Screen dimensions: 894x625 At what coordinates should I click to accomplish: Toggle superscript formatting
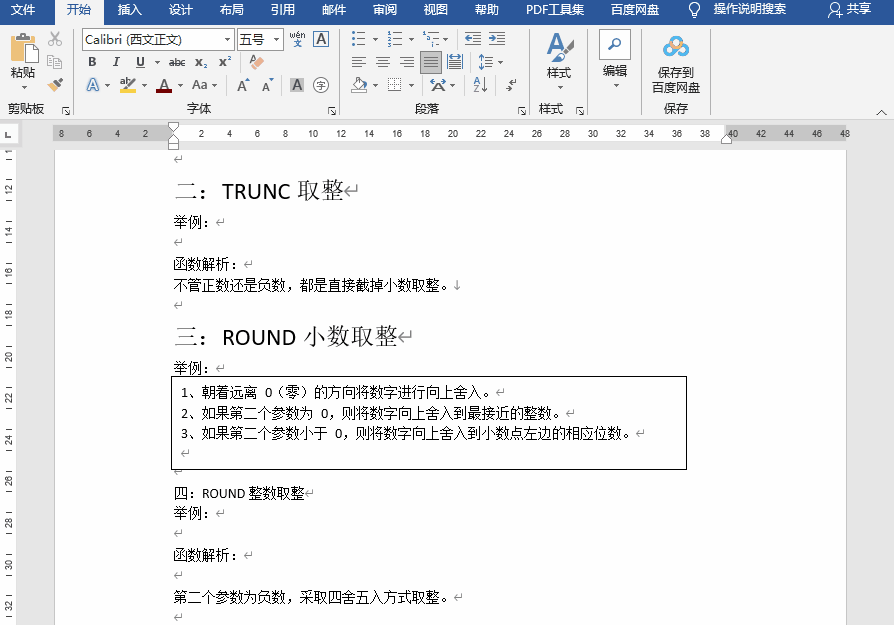[x=225, y=62]
